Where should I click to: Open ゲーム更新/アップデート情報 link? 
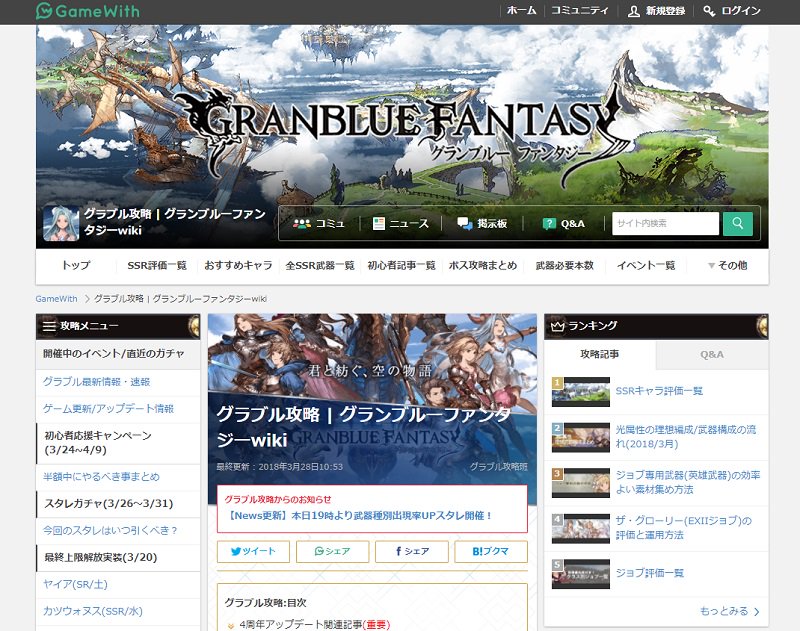(x=108, y=409)
